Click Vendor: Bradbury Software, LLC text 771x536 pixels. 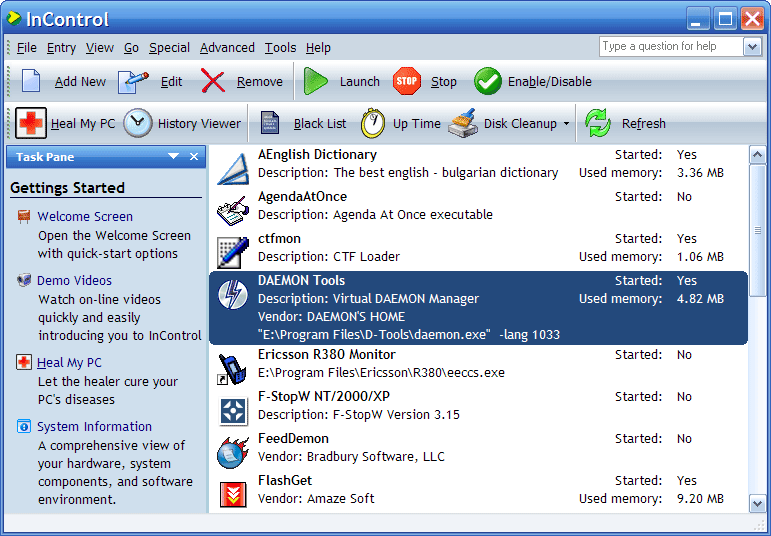(351, 457)
